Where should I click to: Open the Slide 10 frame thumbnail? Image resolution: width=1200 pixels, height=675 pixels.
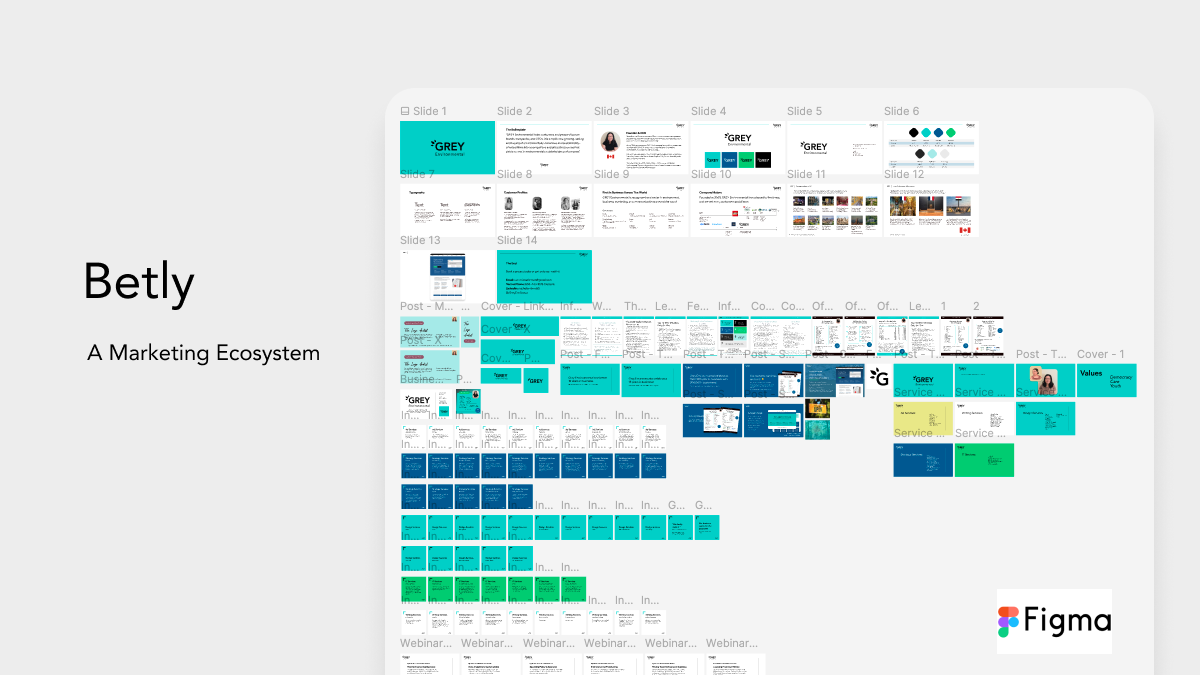coord(737,209)
